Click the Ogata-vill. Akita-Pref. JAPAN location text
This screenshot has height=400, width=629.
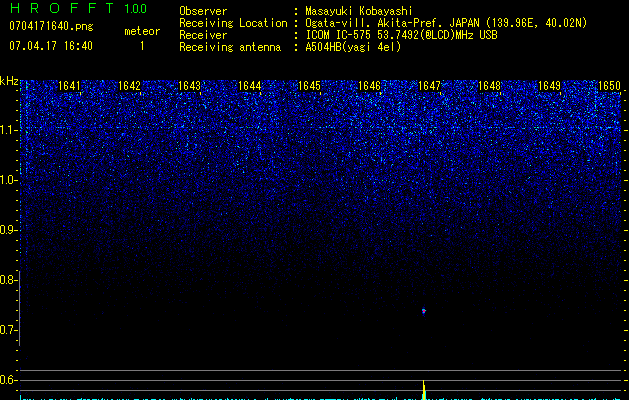(446, 23)
